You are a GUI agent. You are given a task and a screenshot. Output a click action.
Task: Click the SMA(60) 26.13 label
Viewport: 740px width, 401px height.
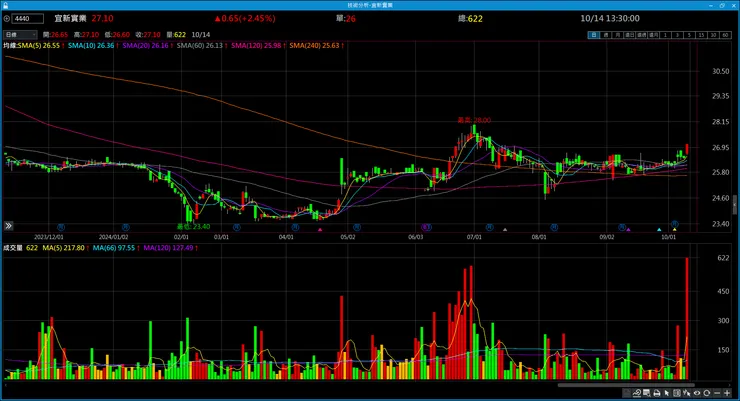(202, 46)
